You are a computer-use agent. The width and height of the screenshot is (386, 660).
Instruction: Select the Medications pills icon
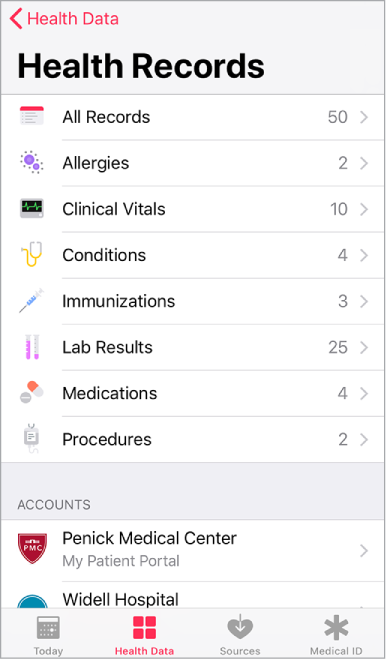pos(32,392)
